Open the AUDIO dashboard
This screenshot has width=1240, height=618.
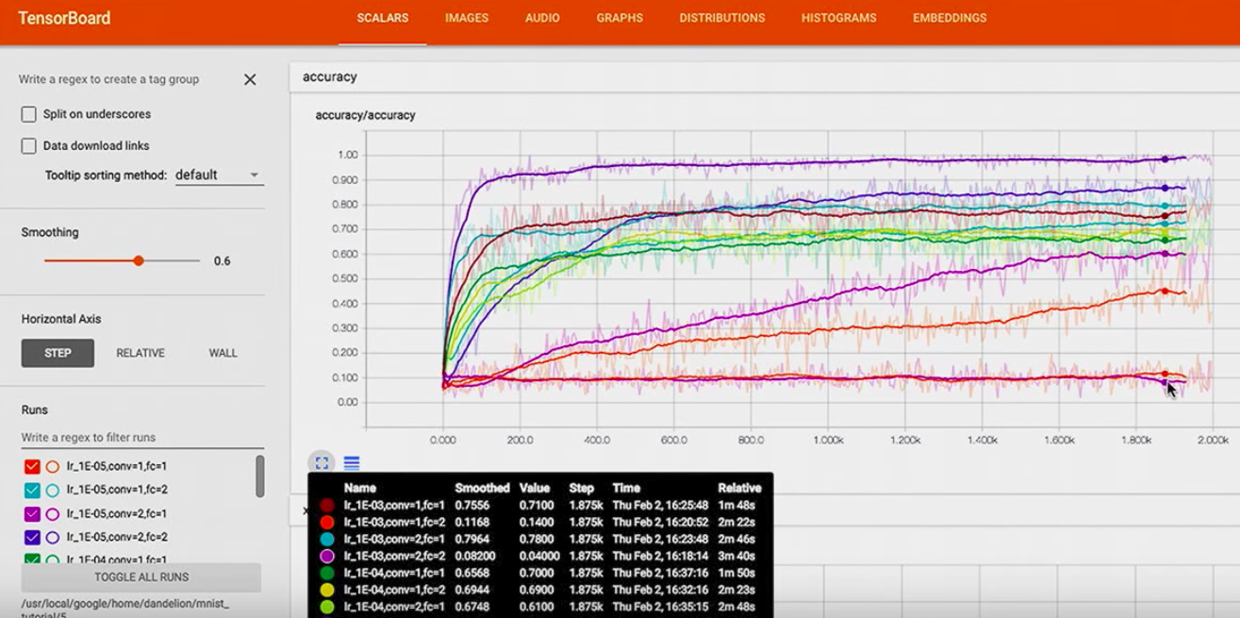542,17
